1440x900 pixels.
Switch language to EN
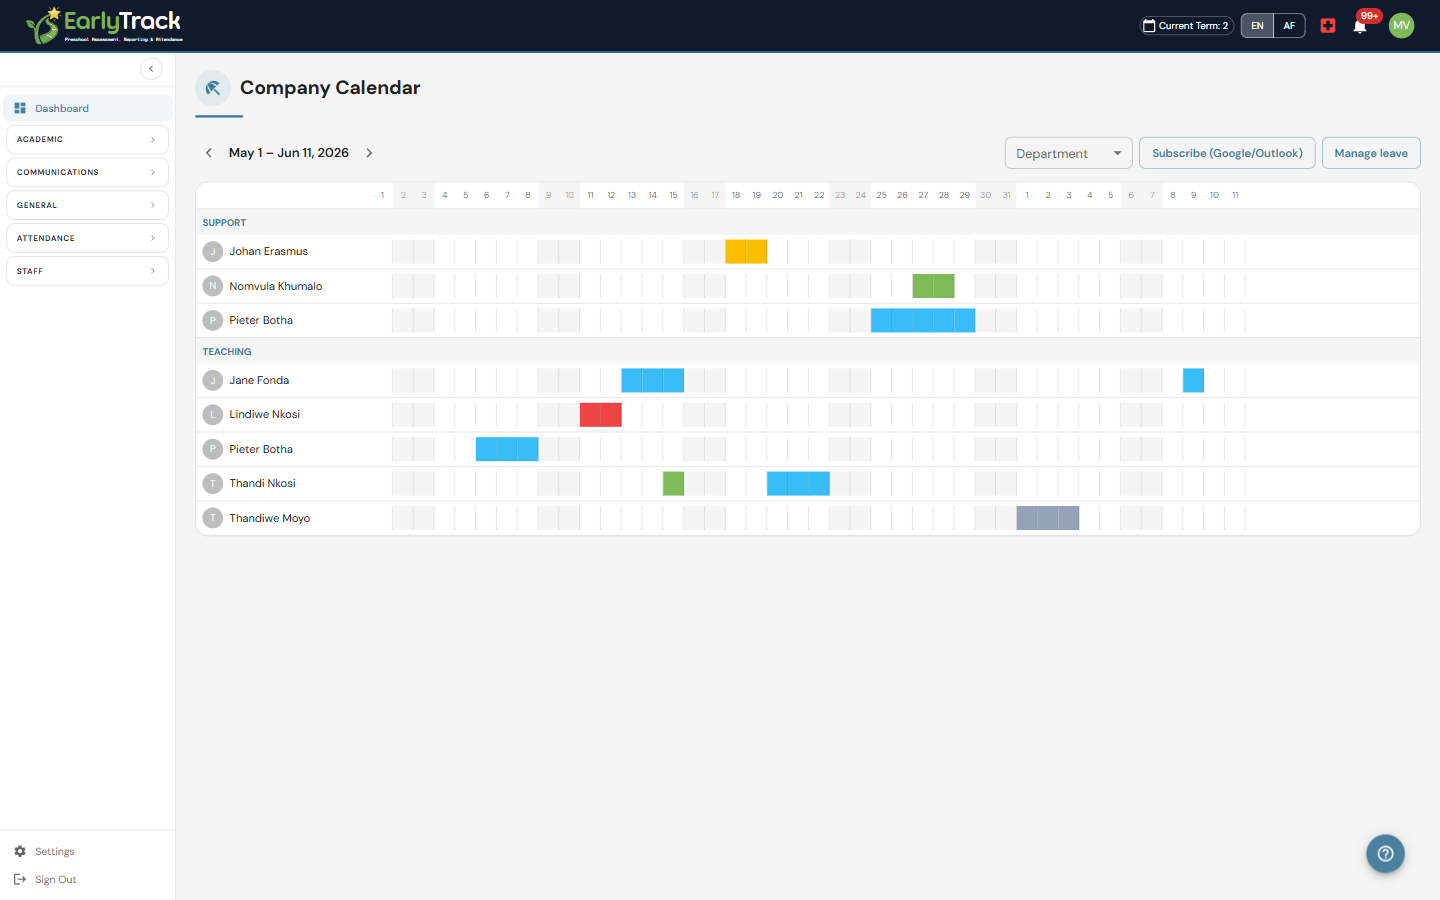point(1257,26)
